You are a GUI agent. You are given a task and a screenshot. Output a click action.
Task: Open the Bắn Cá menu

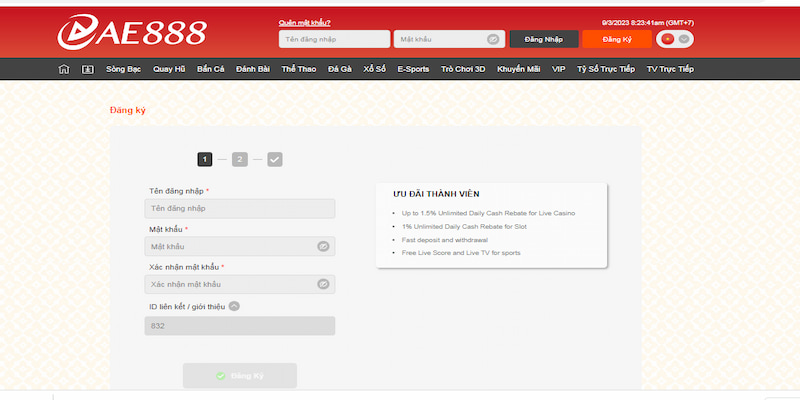pyautogui.click(x=210, y=69)
